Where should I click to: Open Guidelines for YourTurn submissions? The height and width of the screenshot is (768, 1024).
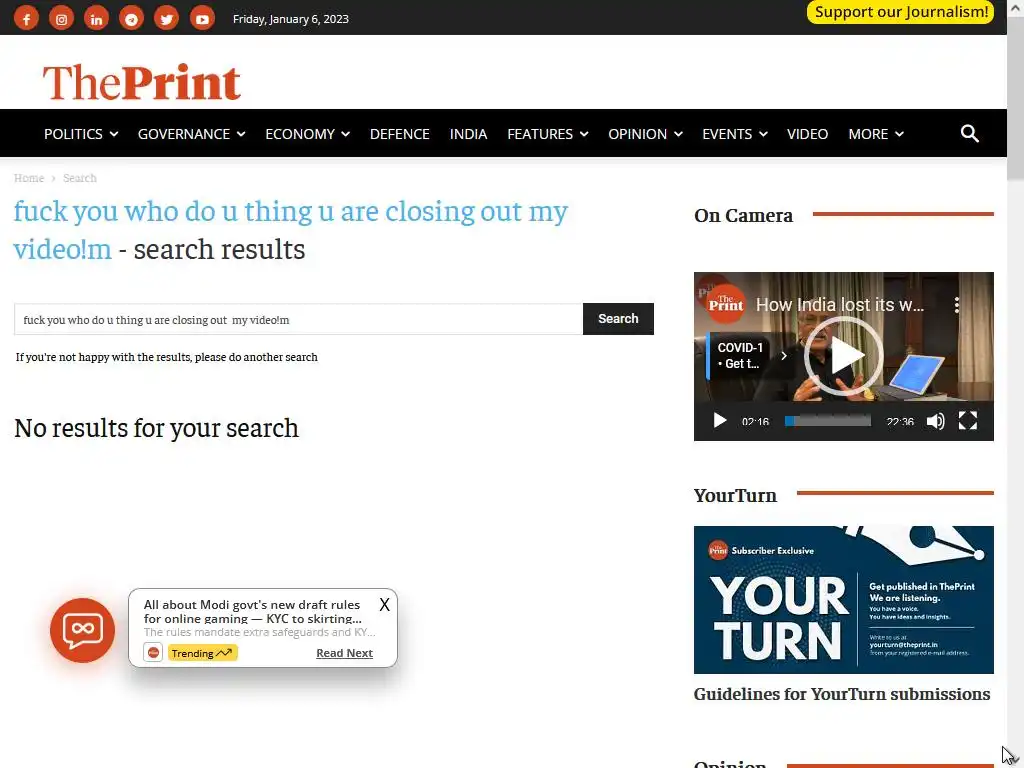click(x=842, y=694)
